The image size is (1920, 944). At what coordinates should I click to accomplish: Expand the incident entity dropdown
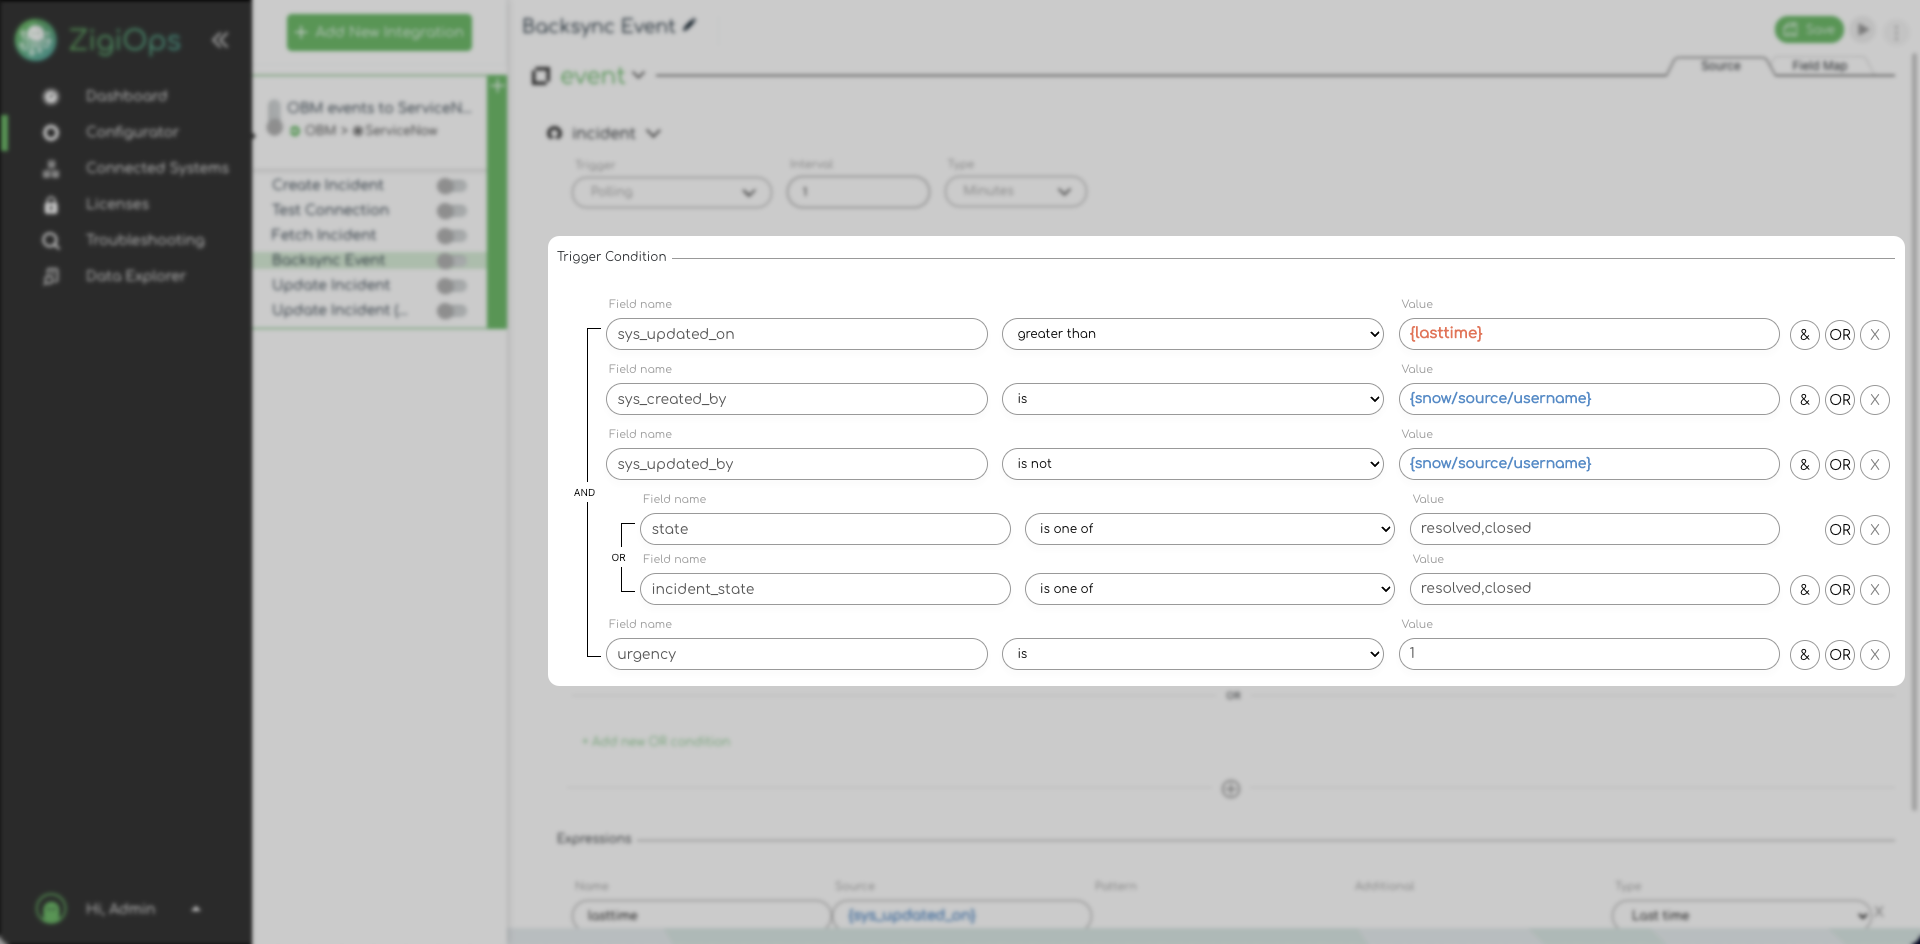click(653, 133)
